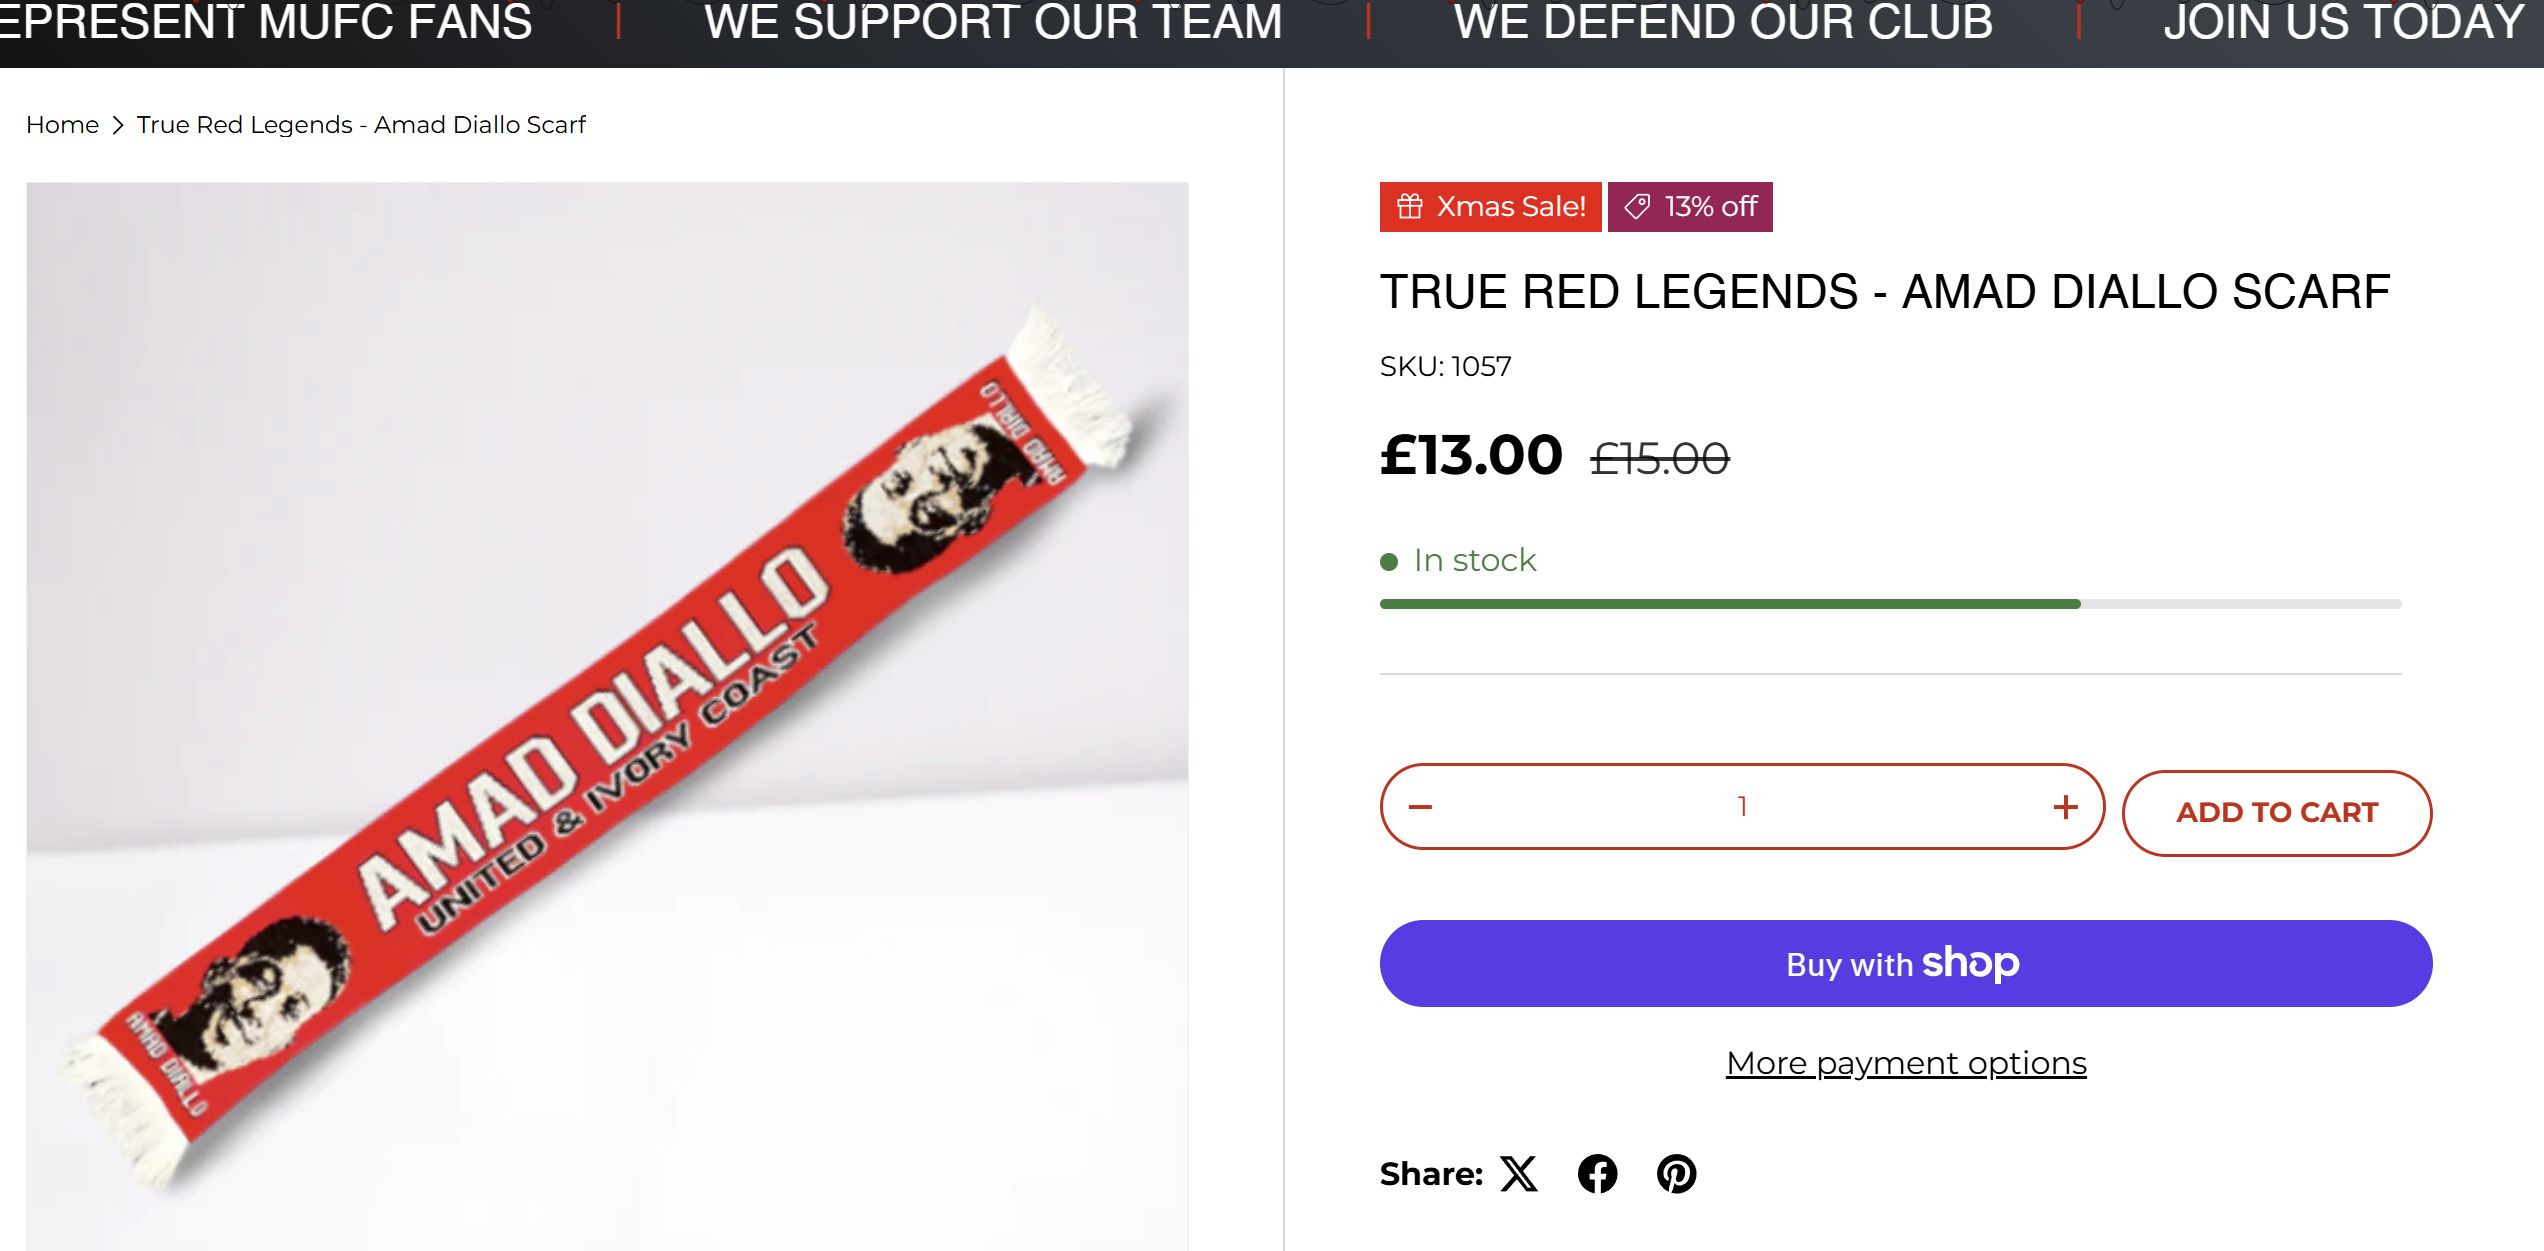This screenshot has height=1251, width=2544.
Task: Click WE DEFEND OUR CLUB banner text
Action: (1722, 22)
